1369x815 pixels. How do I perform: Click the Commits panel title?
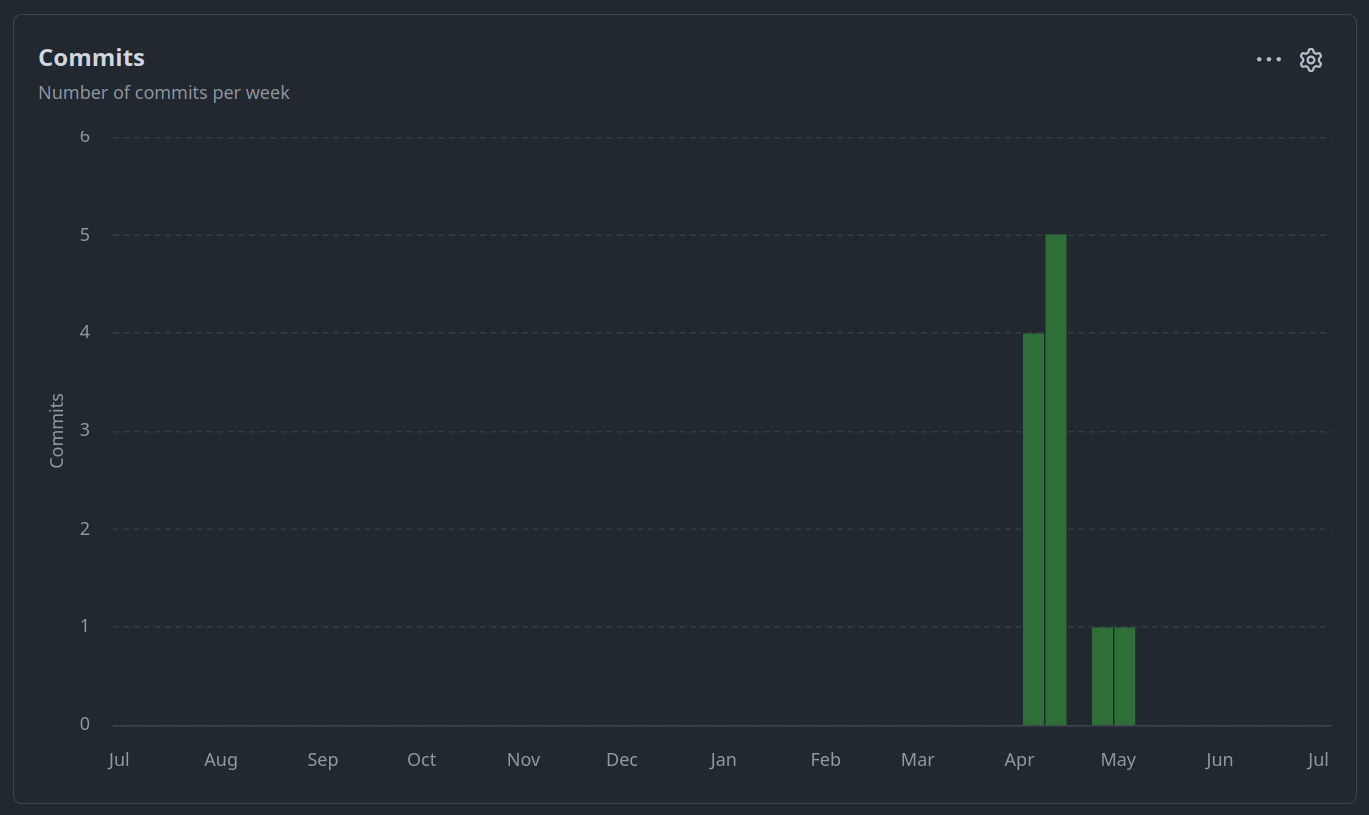(91, 58)
